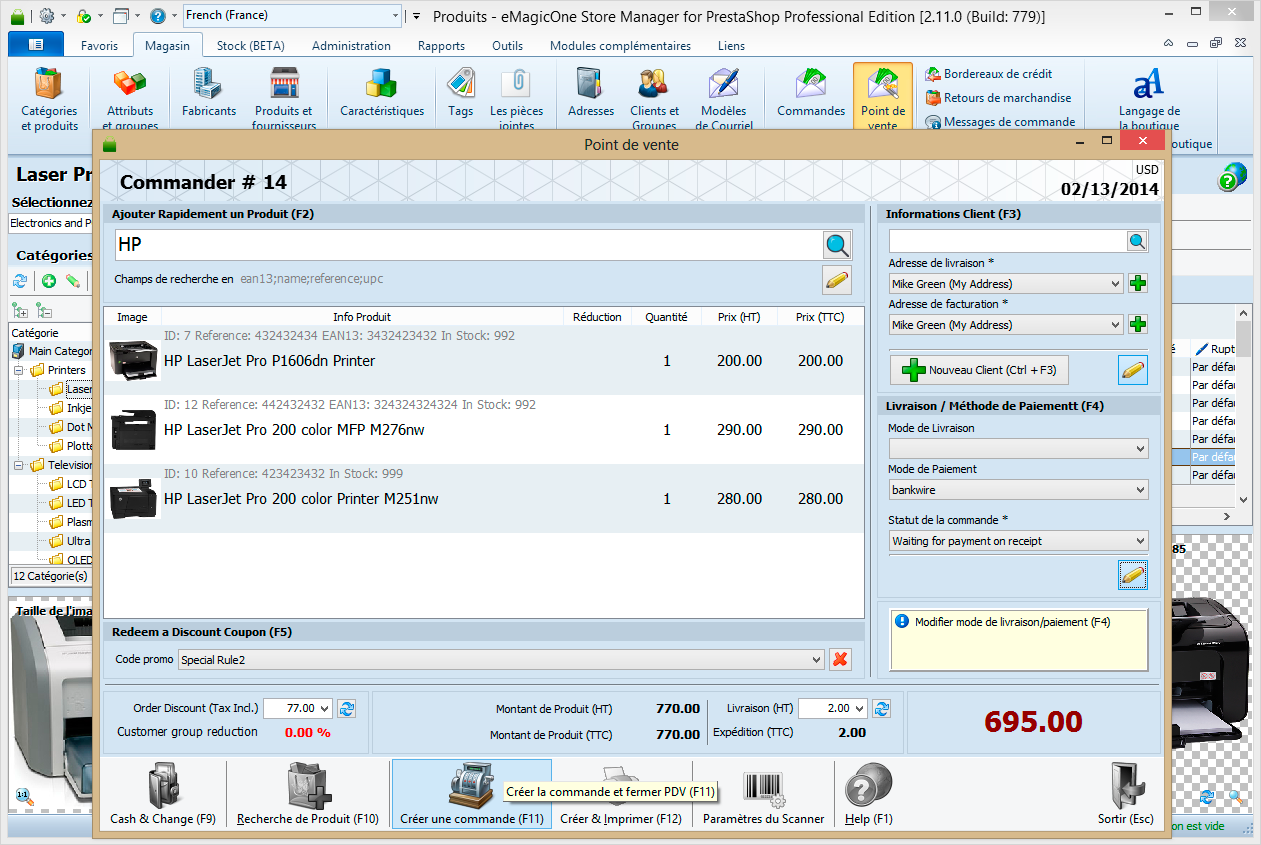Open Modèles de Courriel ribbon icon
The height and width of the screenshot is (845, 1261).
723,98
